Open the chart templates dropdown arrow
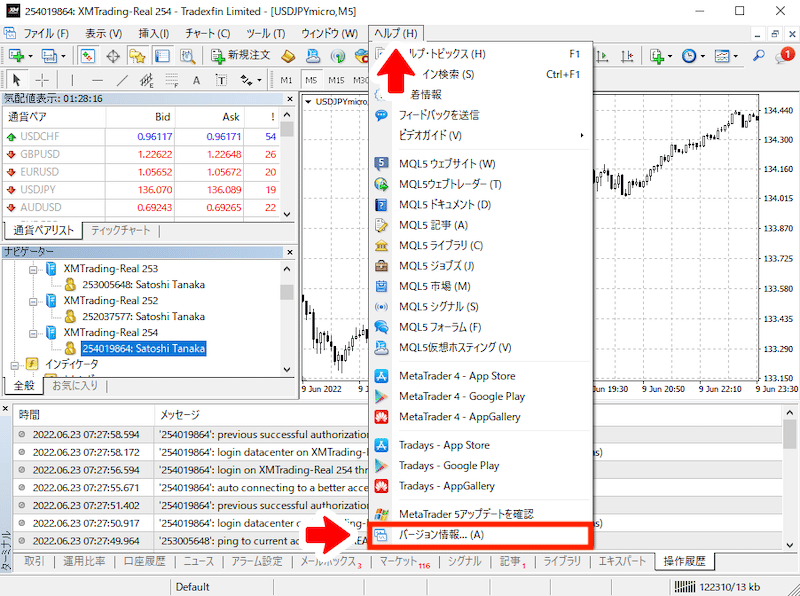Viewport: 800px width, 596px height. [736, 56]
